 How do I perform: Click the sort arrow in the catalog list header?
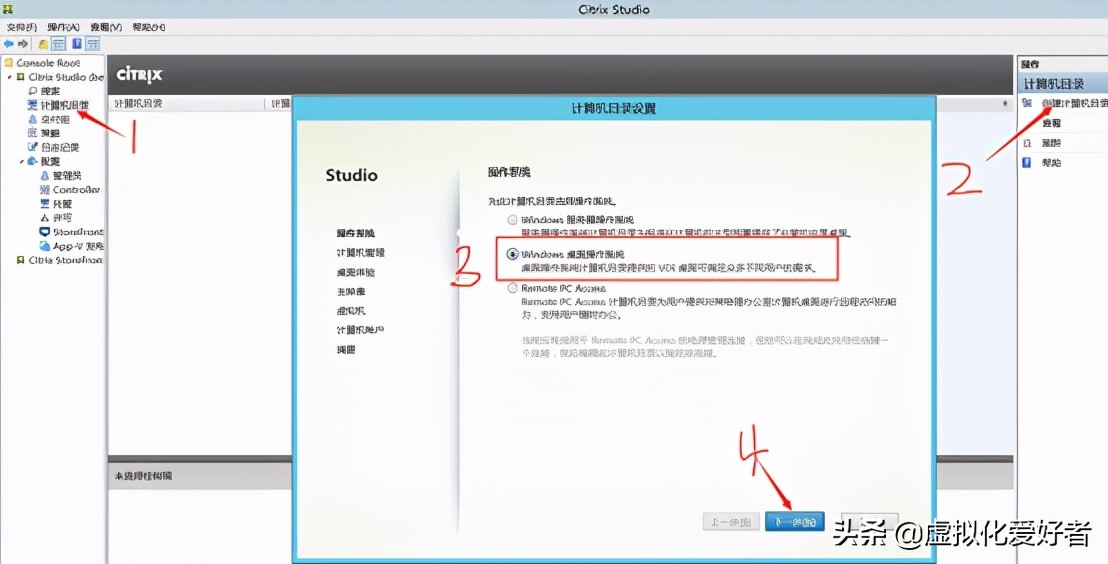point(1005,104)
